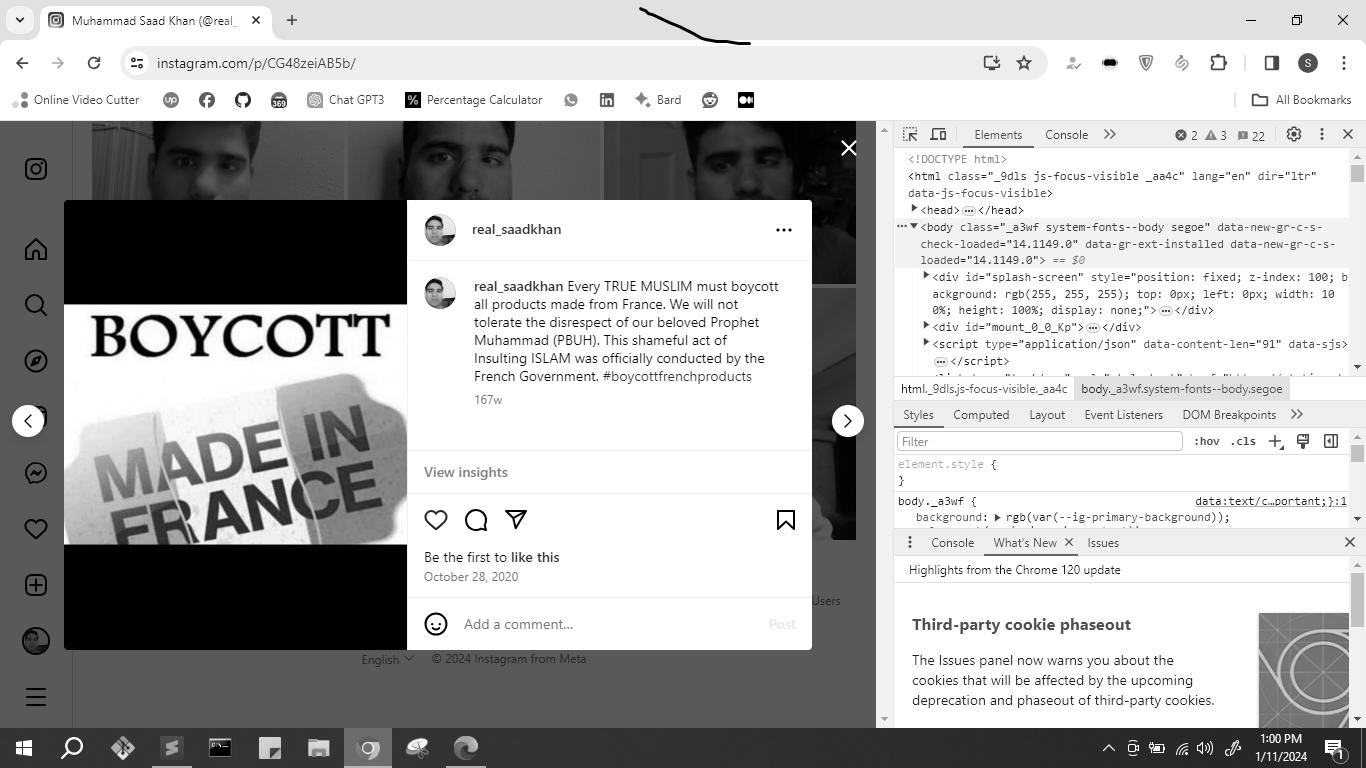
Task: Open the post's three-dot options menu
Action: coord(784,230)
